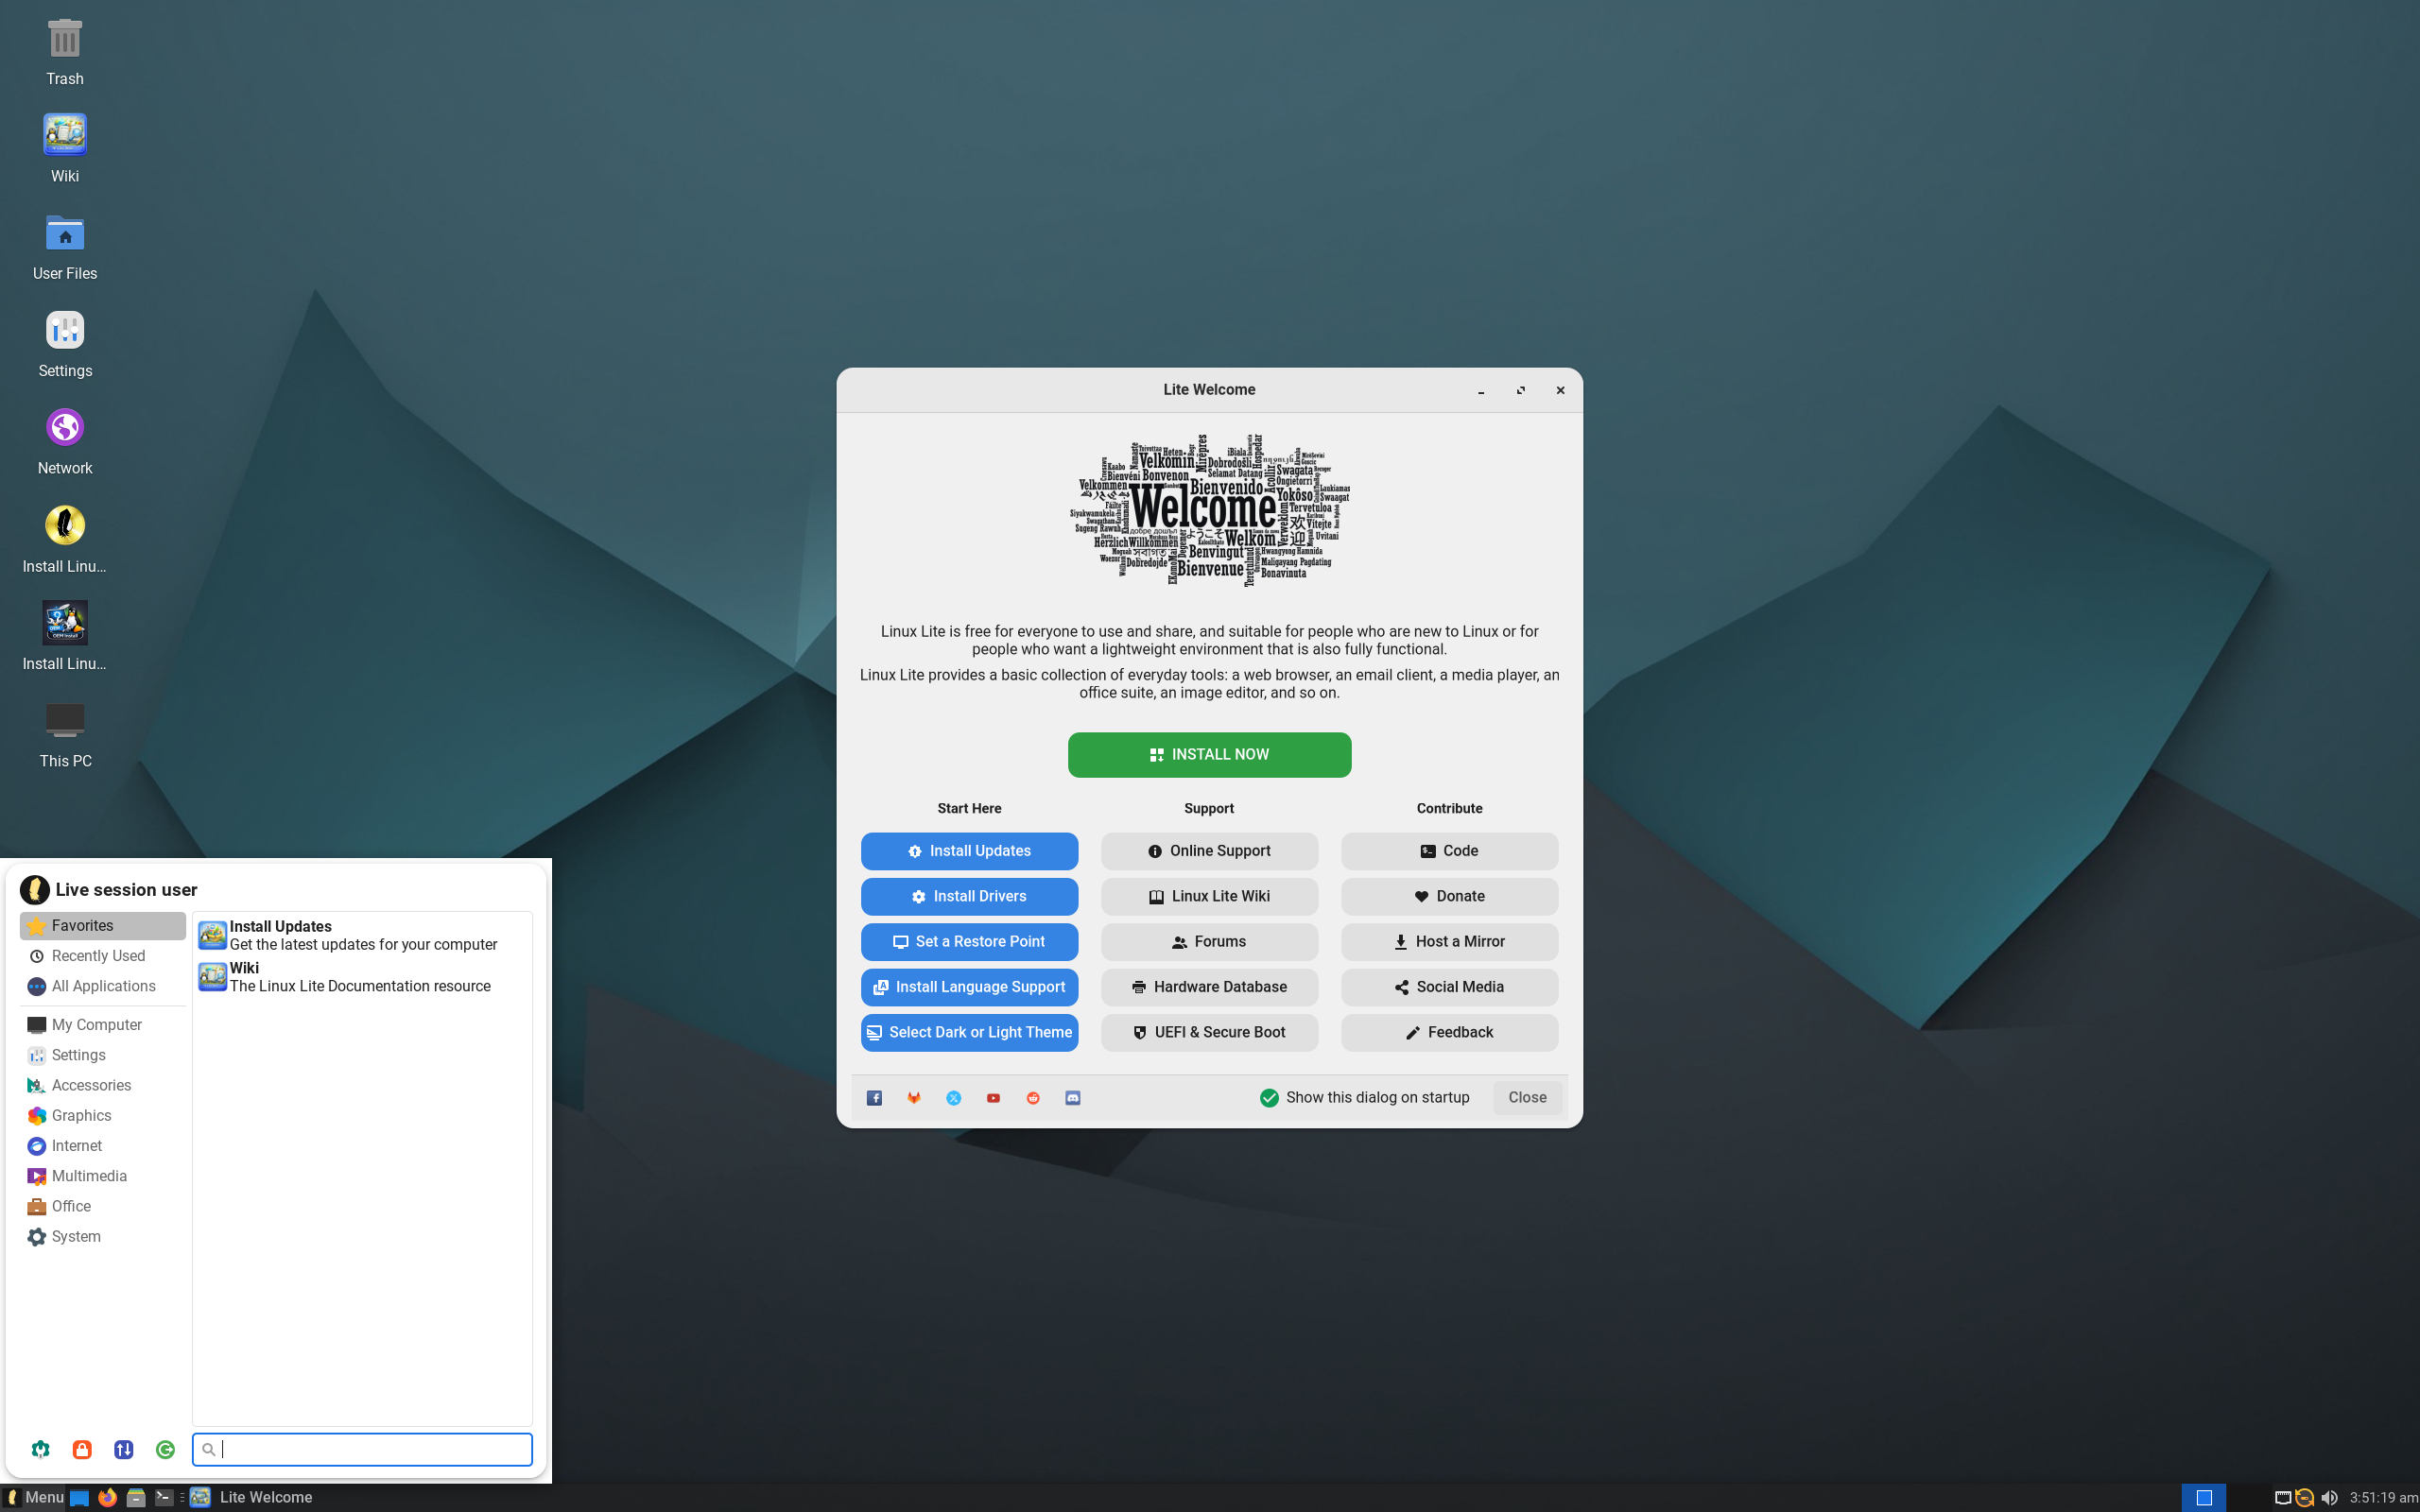Open Hardware Database support button
Screen dimensions: 2420x1512
click(x=1209, y=987)
